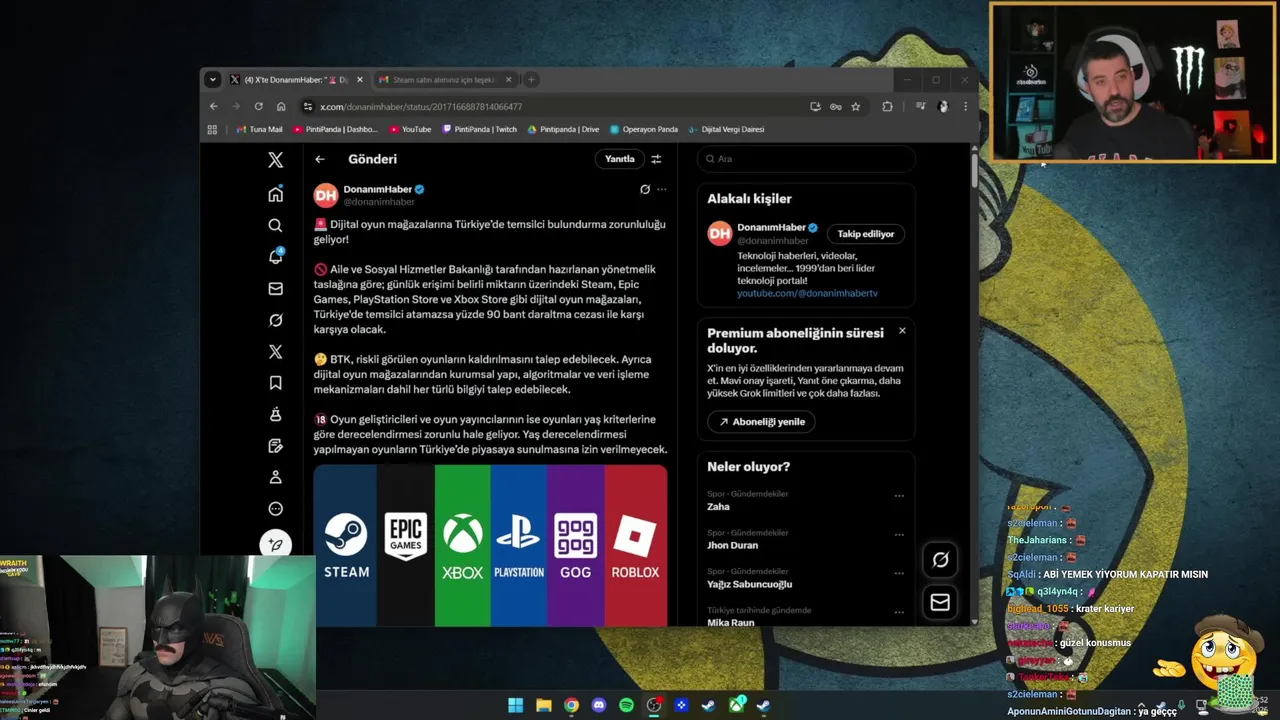Open Discord from taskbar
This screenshot has height=720, width=1280.
tap(599, 705)
